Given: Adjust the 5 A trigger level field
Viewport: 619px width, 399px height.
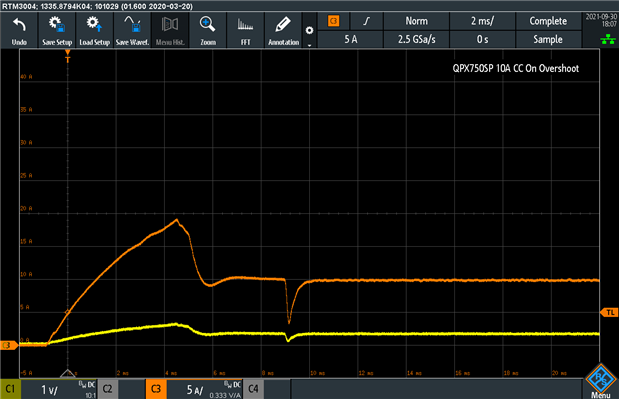Looking at the screenshot, I should click(x=350, y=39).
